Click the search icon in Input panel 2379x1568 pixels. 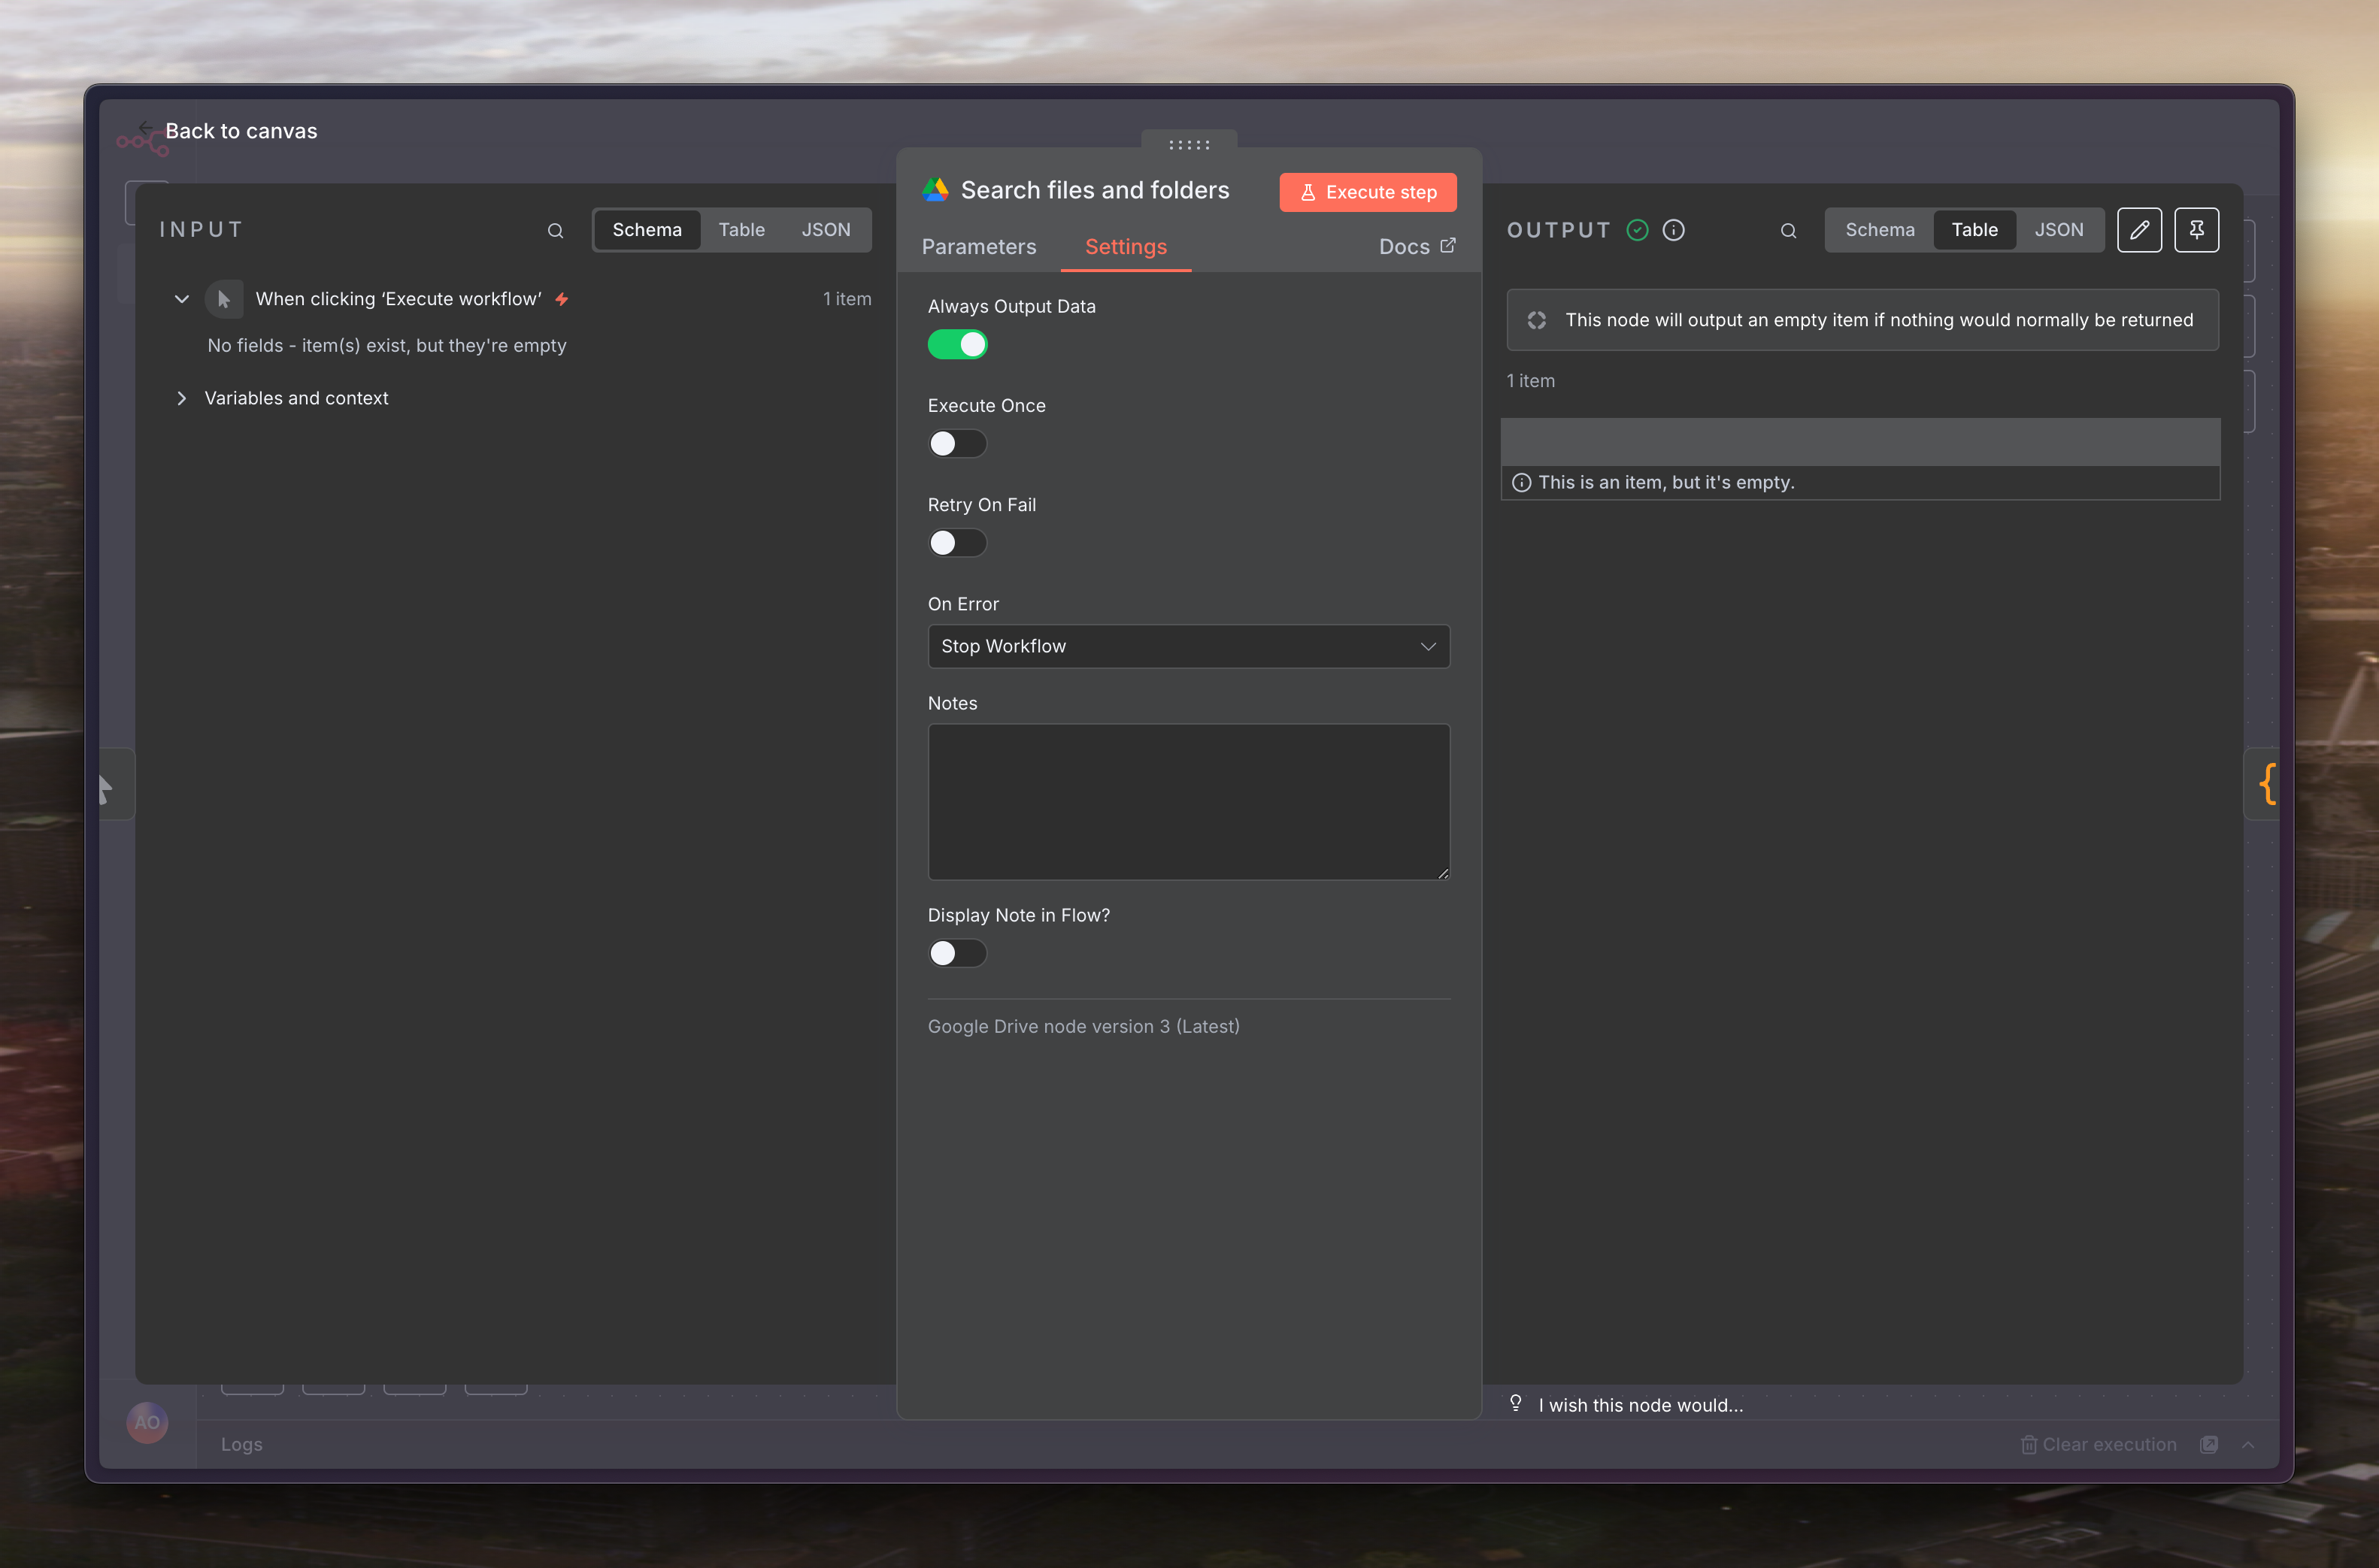[x=555, y=231]
